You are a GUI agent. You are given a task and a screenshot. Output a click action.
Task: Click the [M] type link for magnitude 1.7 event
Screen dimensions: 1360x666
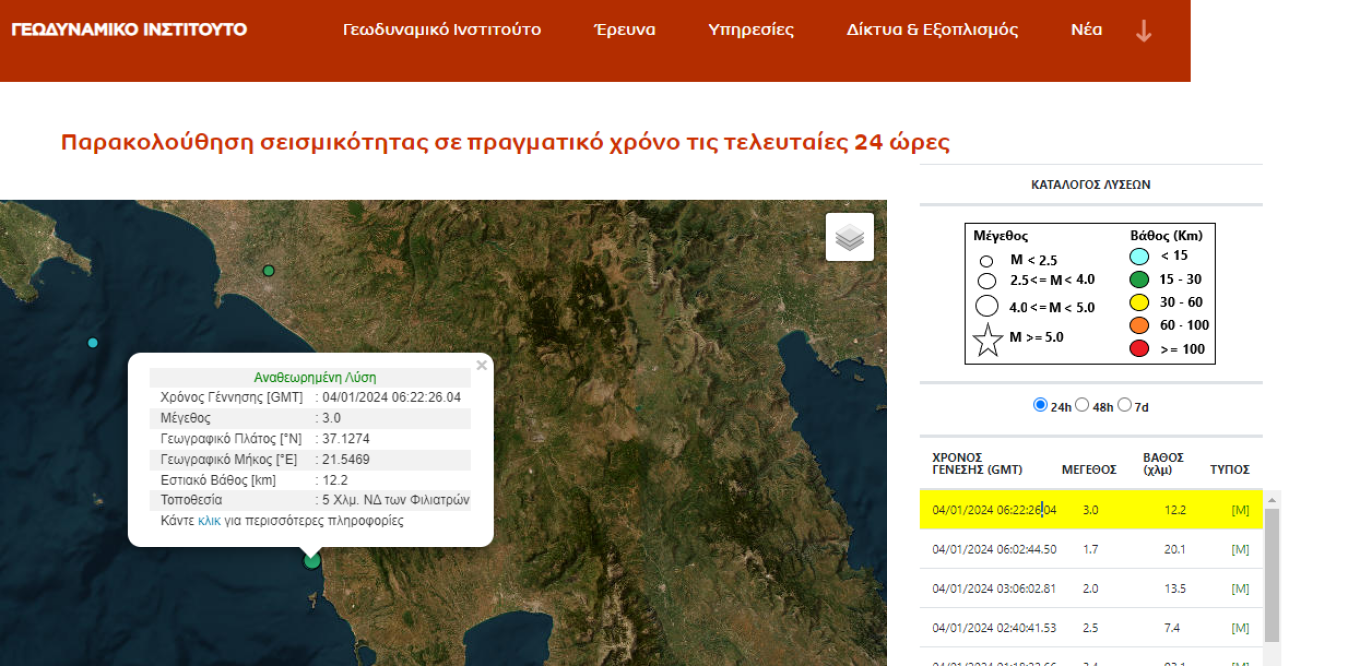pos(1240,550)
